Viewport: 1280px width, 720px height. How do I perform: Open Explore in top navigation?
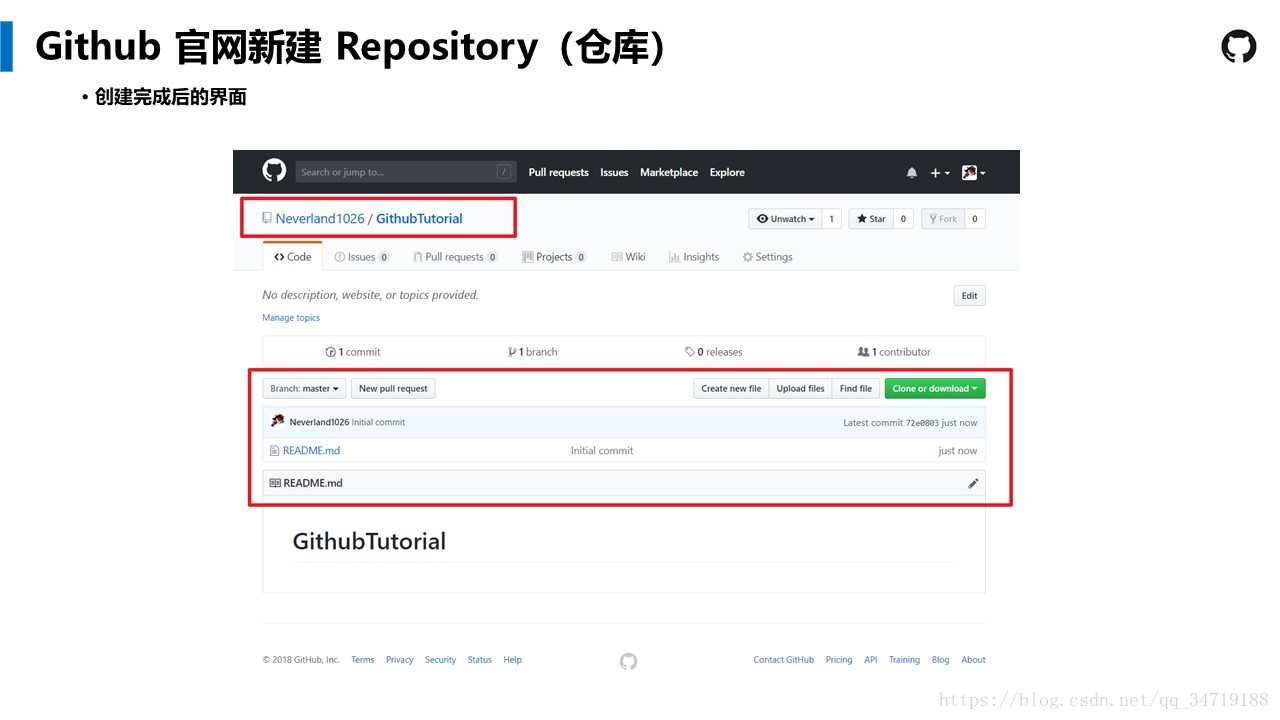pos(727,173)
